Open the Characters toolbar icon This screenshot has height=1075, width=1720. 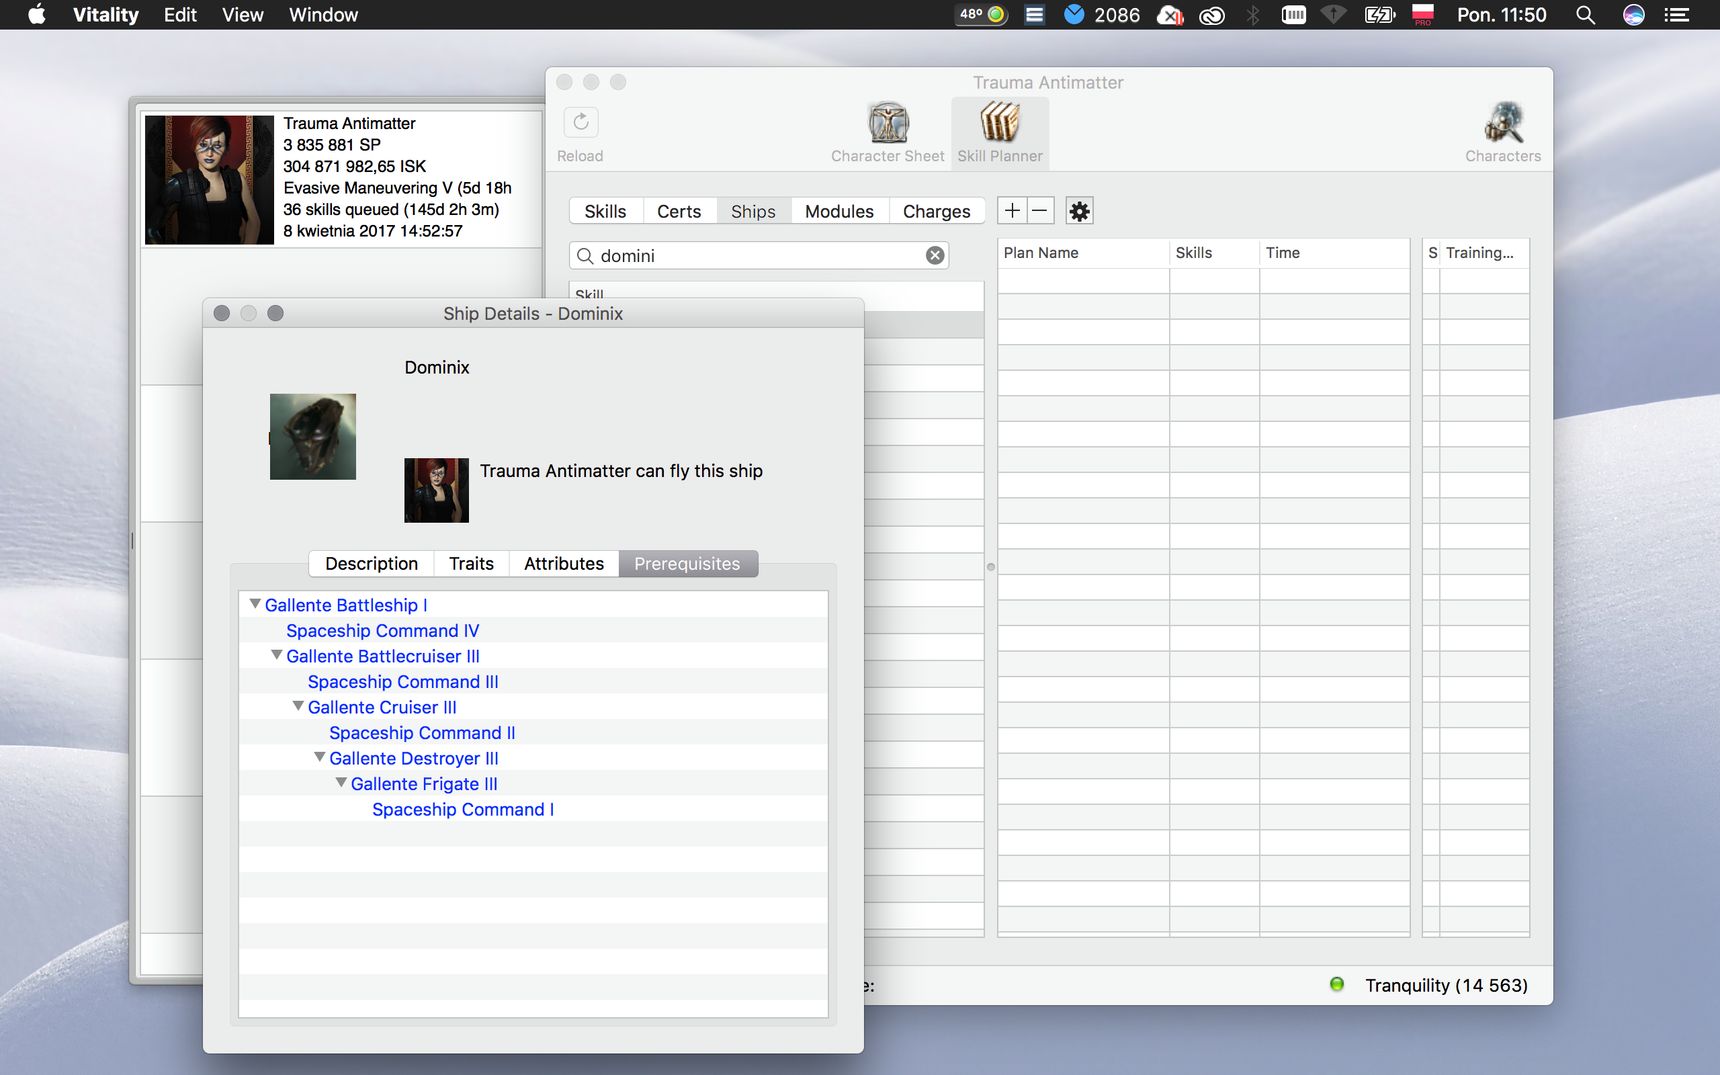(x=1503, y=123)
